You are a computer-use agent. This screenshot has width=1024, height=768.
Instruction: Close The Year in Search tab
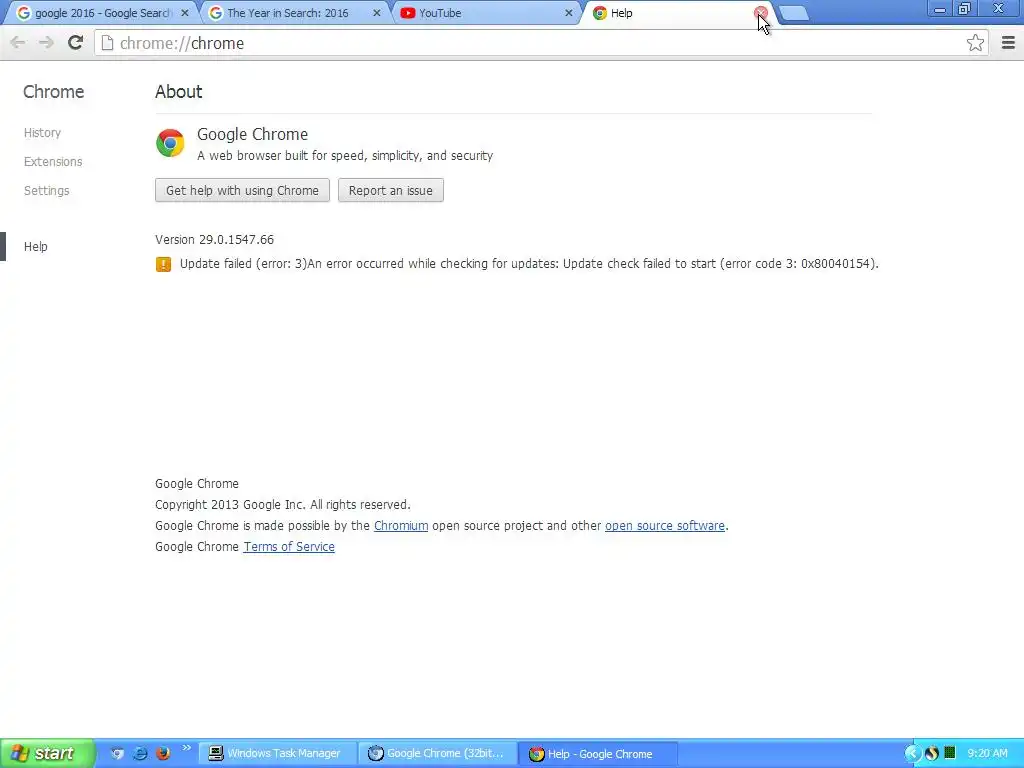click(377, 13)
